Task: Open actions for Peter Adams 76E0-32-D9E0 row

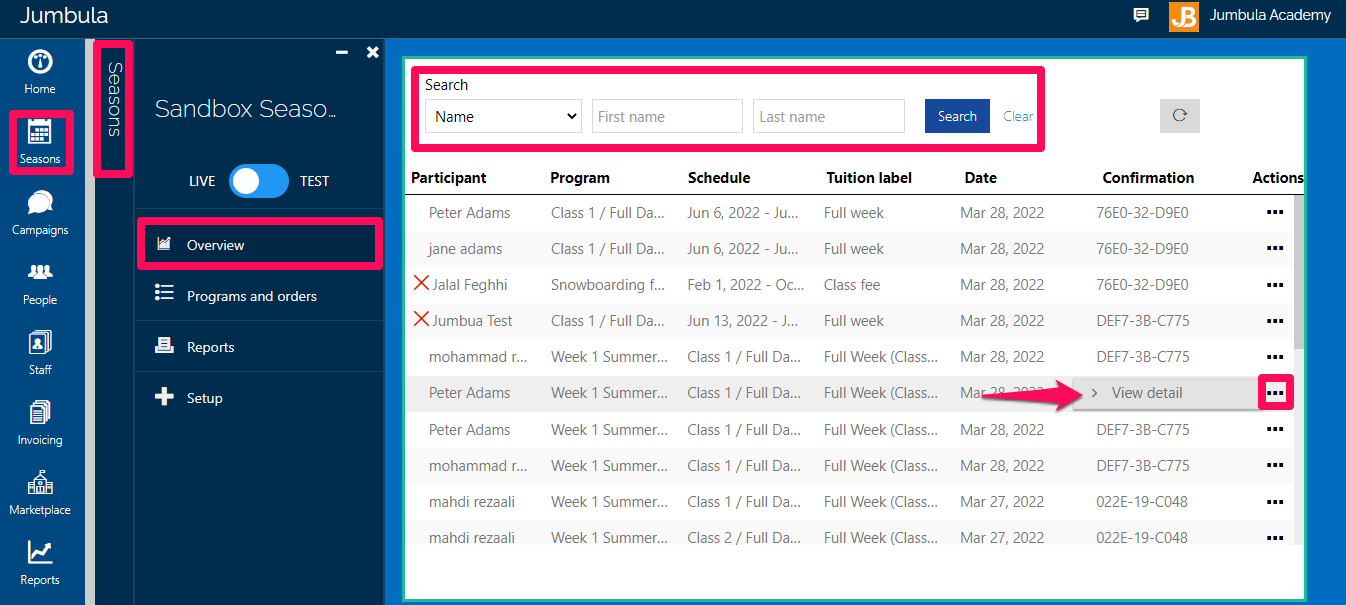Action: pos(1275,213)
